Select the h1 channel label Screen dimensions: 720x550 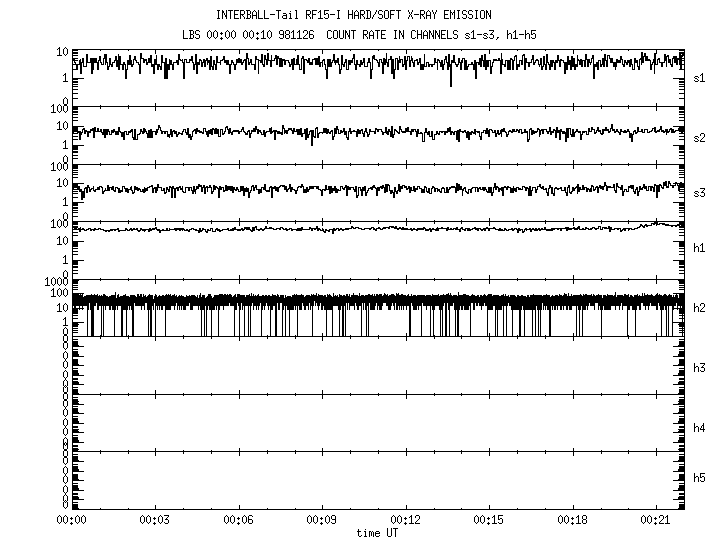tap(700, 248)
